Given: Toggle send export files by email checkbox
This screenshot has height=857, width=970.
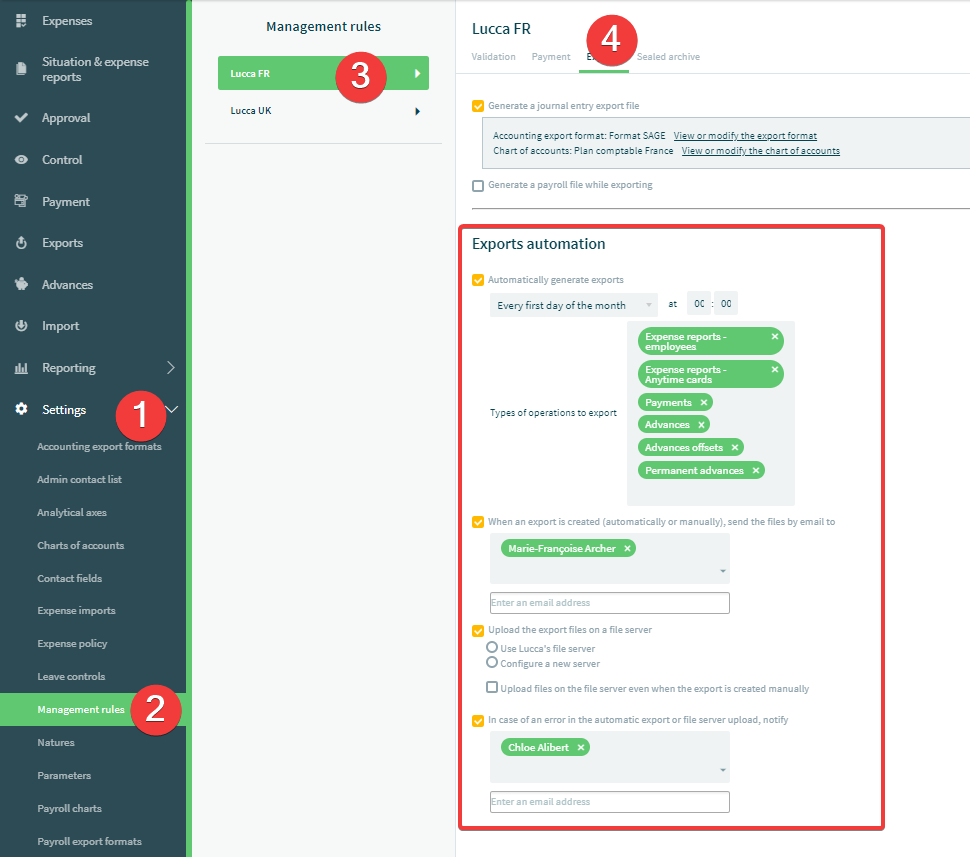Looking at the screenshot, I should tap(478, 522).
